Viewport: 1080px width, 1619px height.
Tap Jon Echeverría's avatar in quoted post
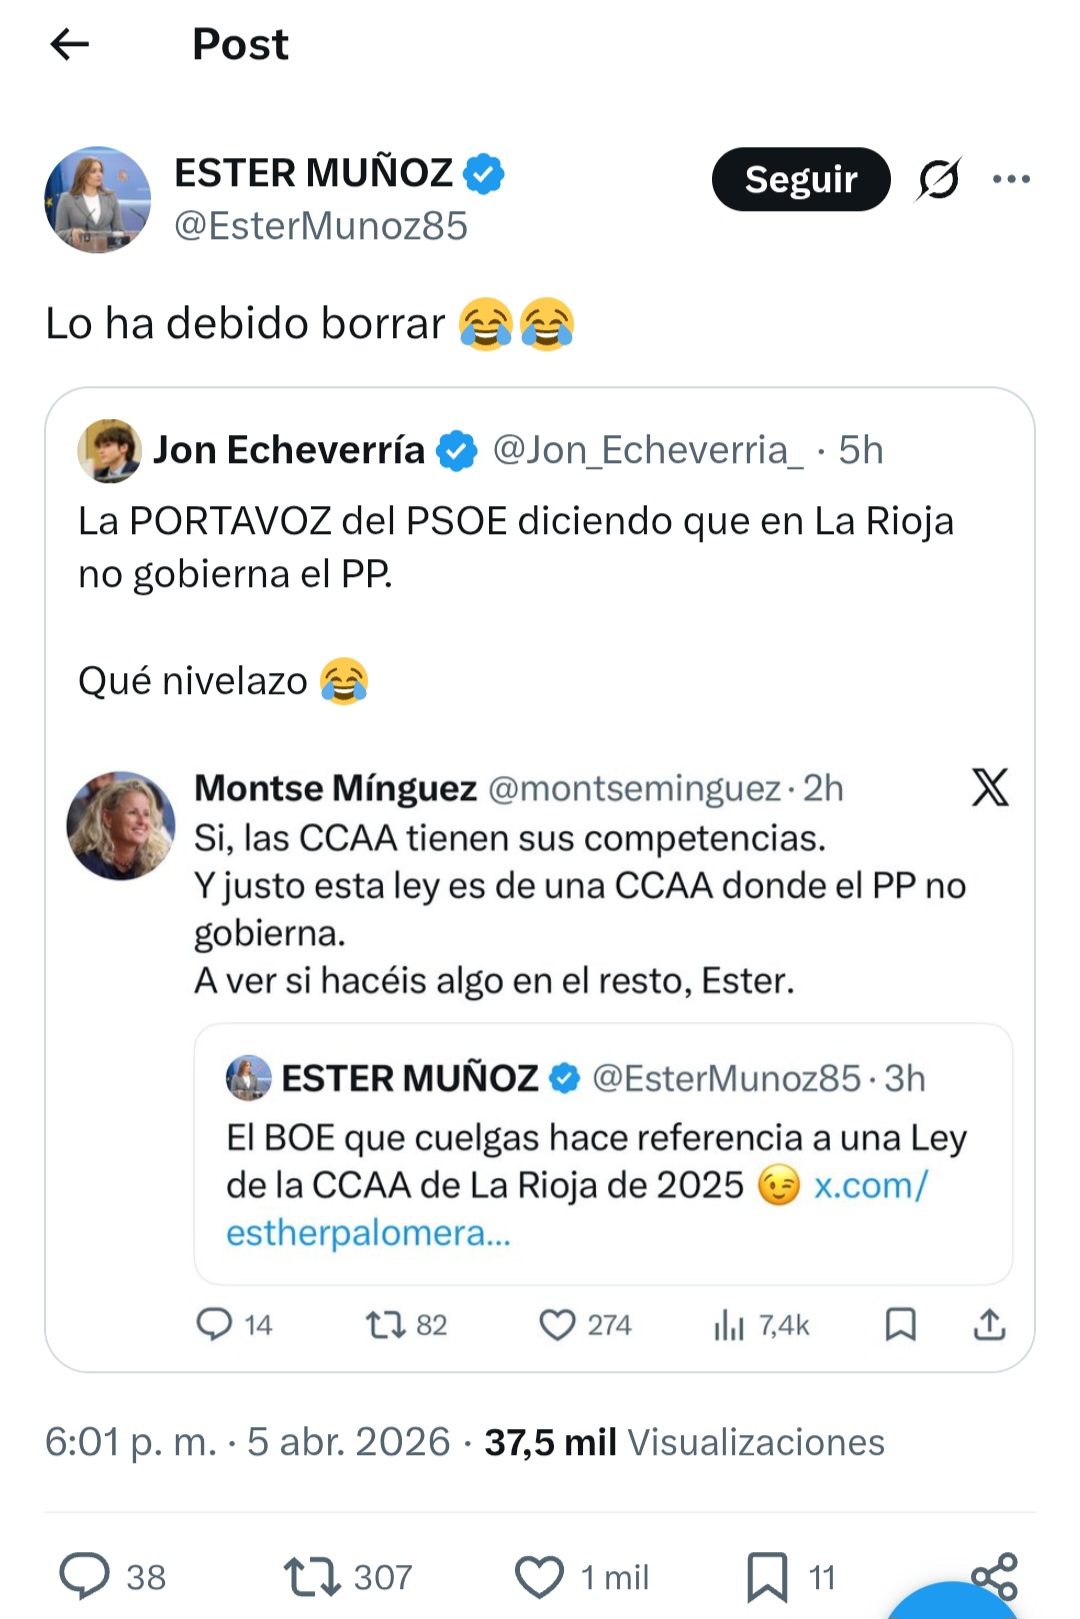[x=109, y=450]
